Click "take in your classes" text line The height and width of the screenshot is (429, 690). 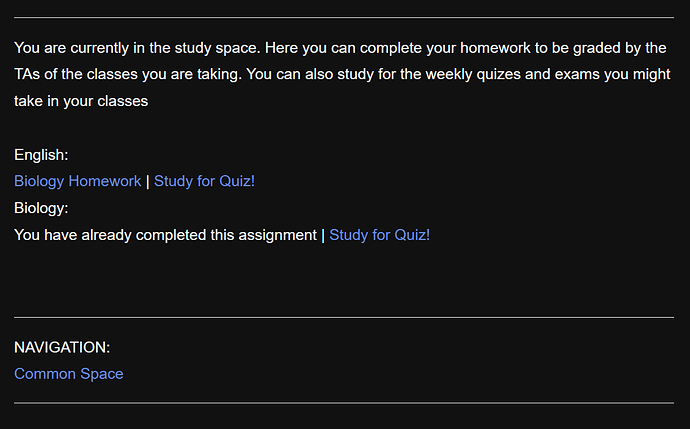click(x=81, y=101)
